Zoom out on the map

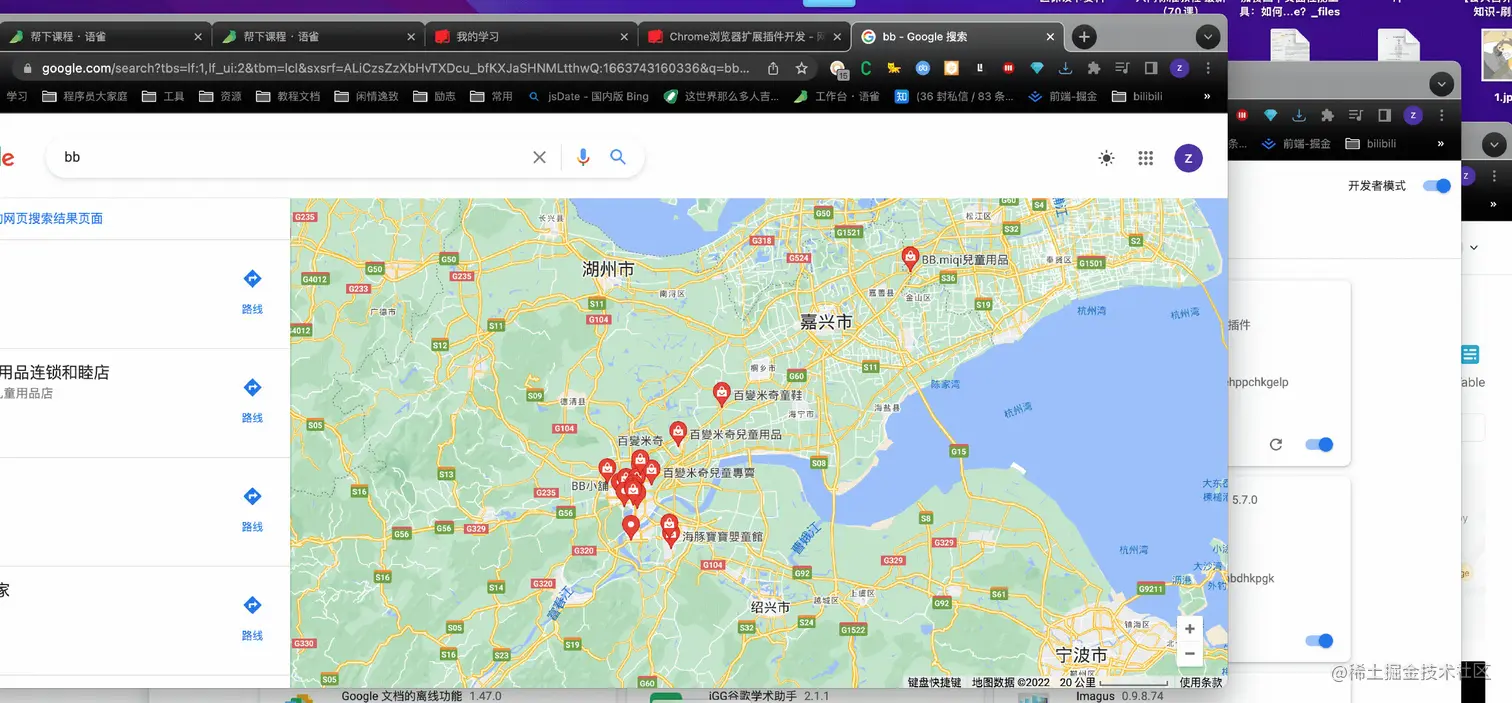pyautogui.click(x=1189, y=654)
